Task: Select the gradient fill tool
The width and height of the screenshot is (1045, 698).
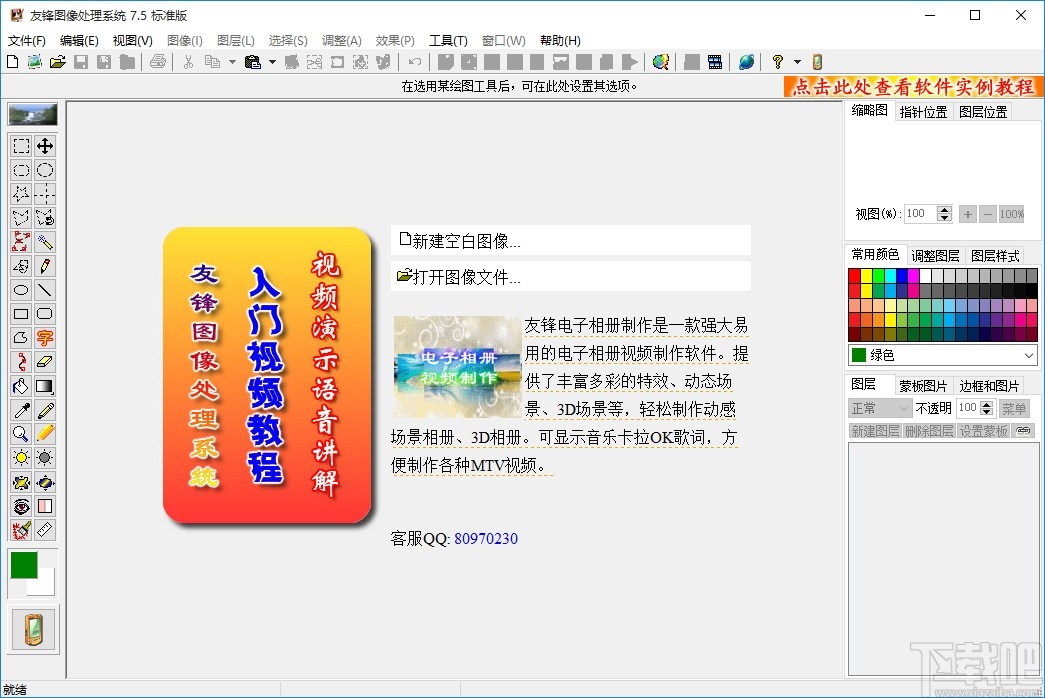Action: (45, 386)
